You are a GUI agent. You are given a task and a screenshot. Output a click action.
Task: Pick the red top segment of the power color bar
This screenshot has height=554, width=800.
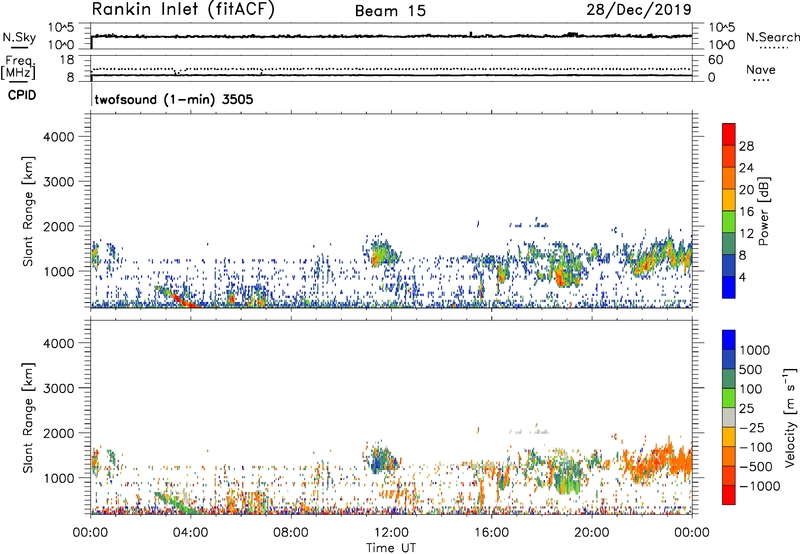pos(729,135)
